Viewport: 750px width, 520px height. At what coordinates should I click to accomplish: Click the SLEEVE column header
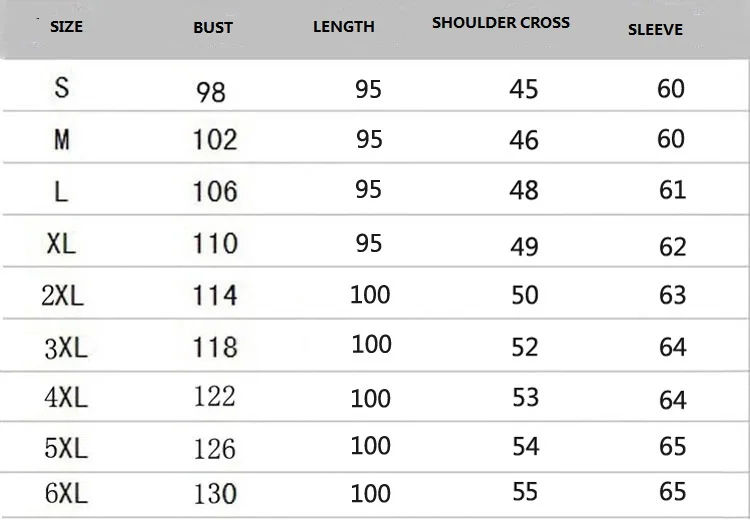click(655, 30)
